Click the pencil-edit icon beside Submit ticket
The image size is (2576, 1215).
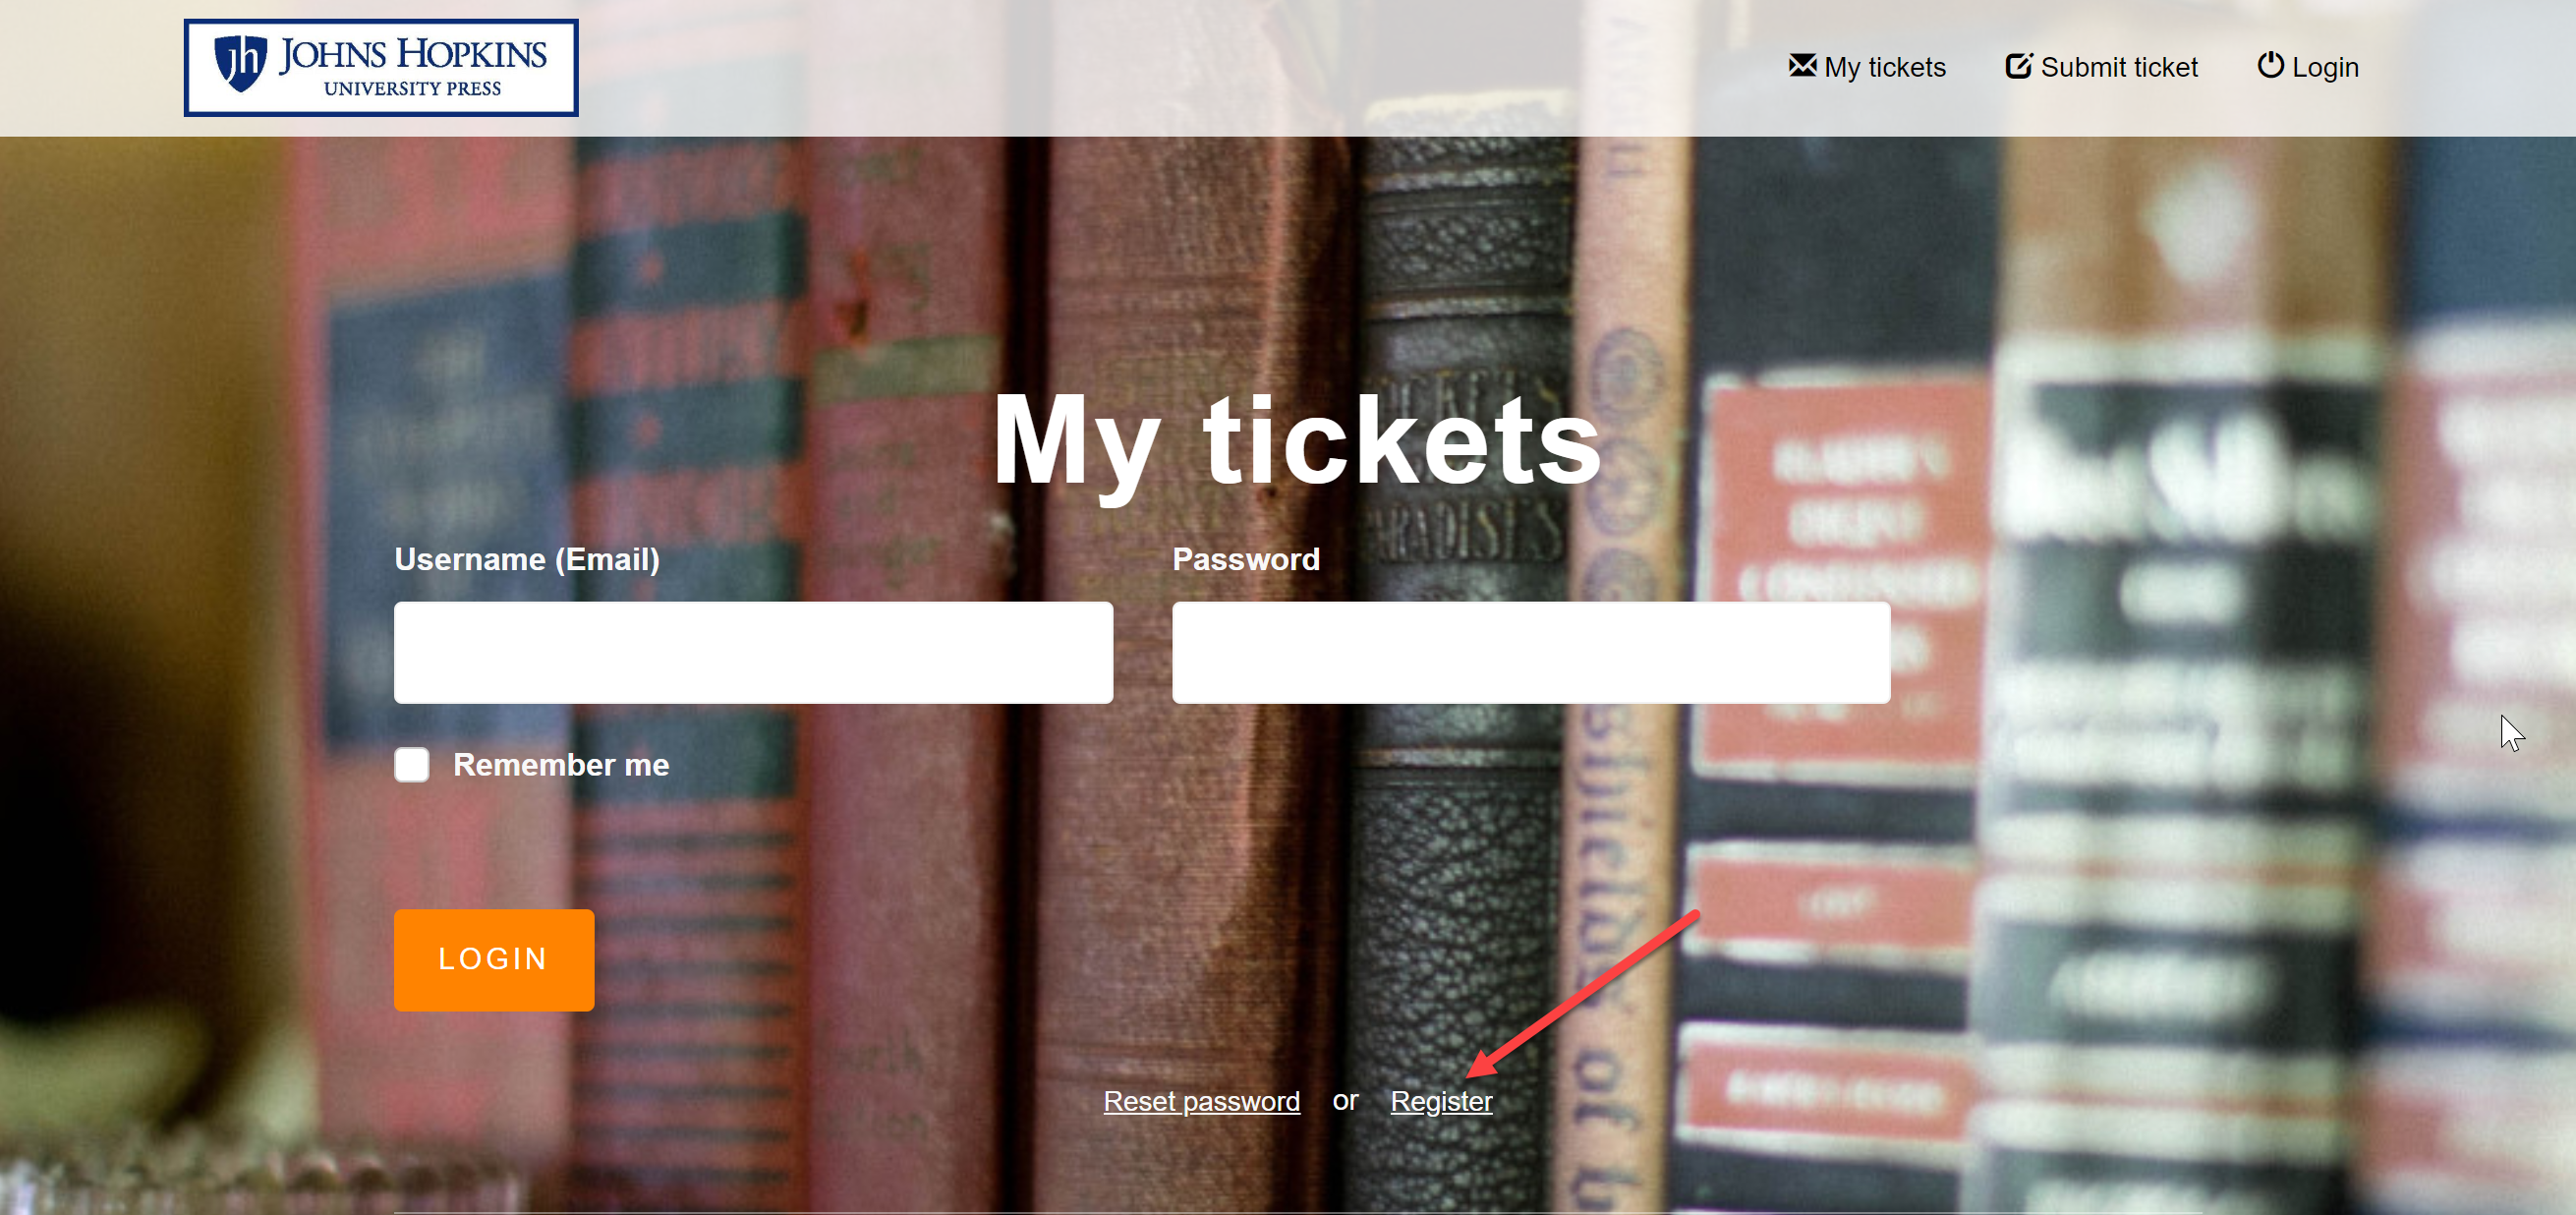tap(2019, 66)
